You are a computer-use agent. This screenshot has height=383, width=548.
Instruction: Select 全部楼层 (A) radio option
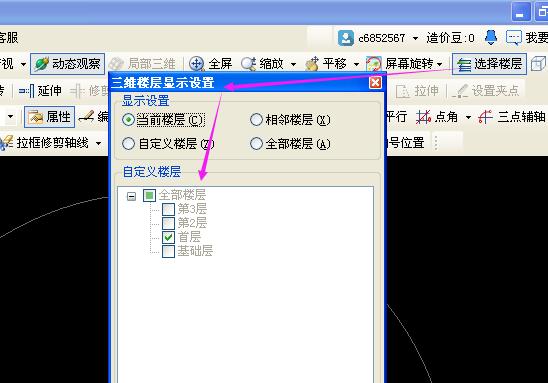(290, 144)
